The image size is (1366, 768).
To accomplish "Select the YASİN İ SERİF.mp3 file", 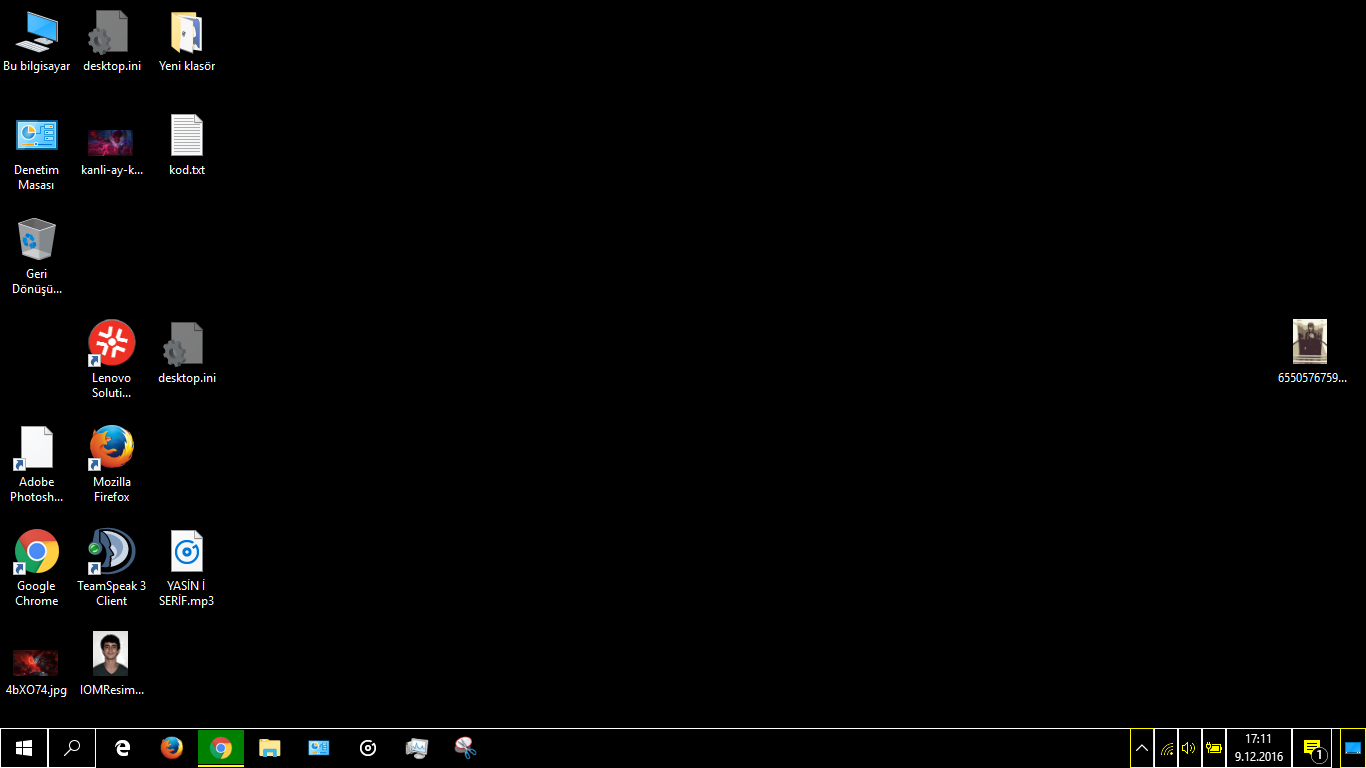I will 187,569.
